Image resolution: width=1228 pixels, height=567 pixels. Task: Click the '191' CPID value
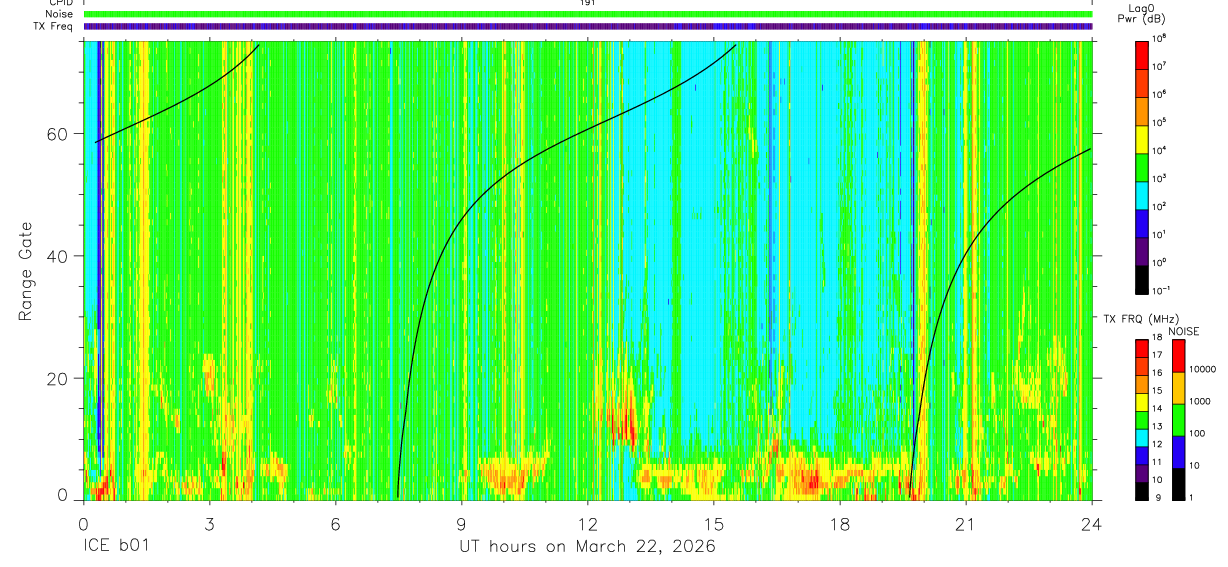(588, 3)
